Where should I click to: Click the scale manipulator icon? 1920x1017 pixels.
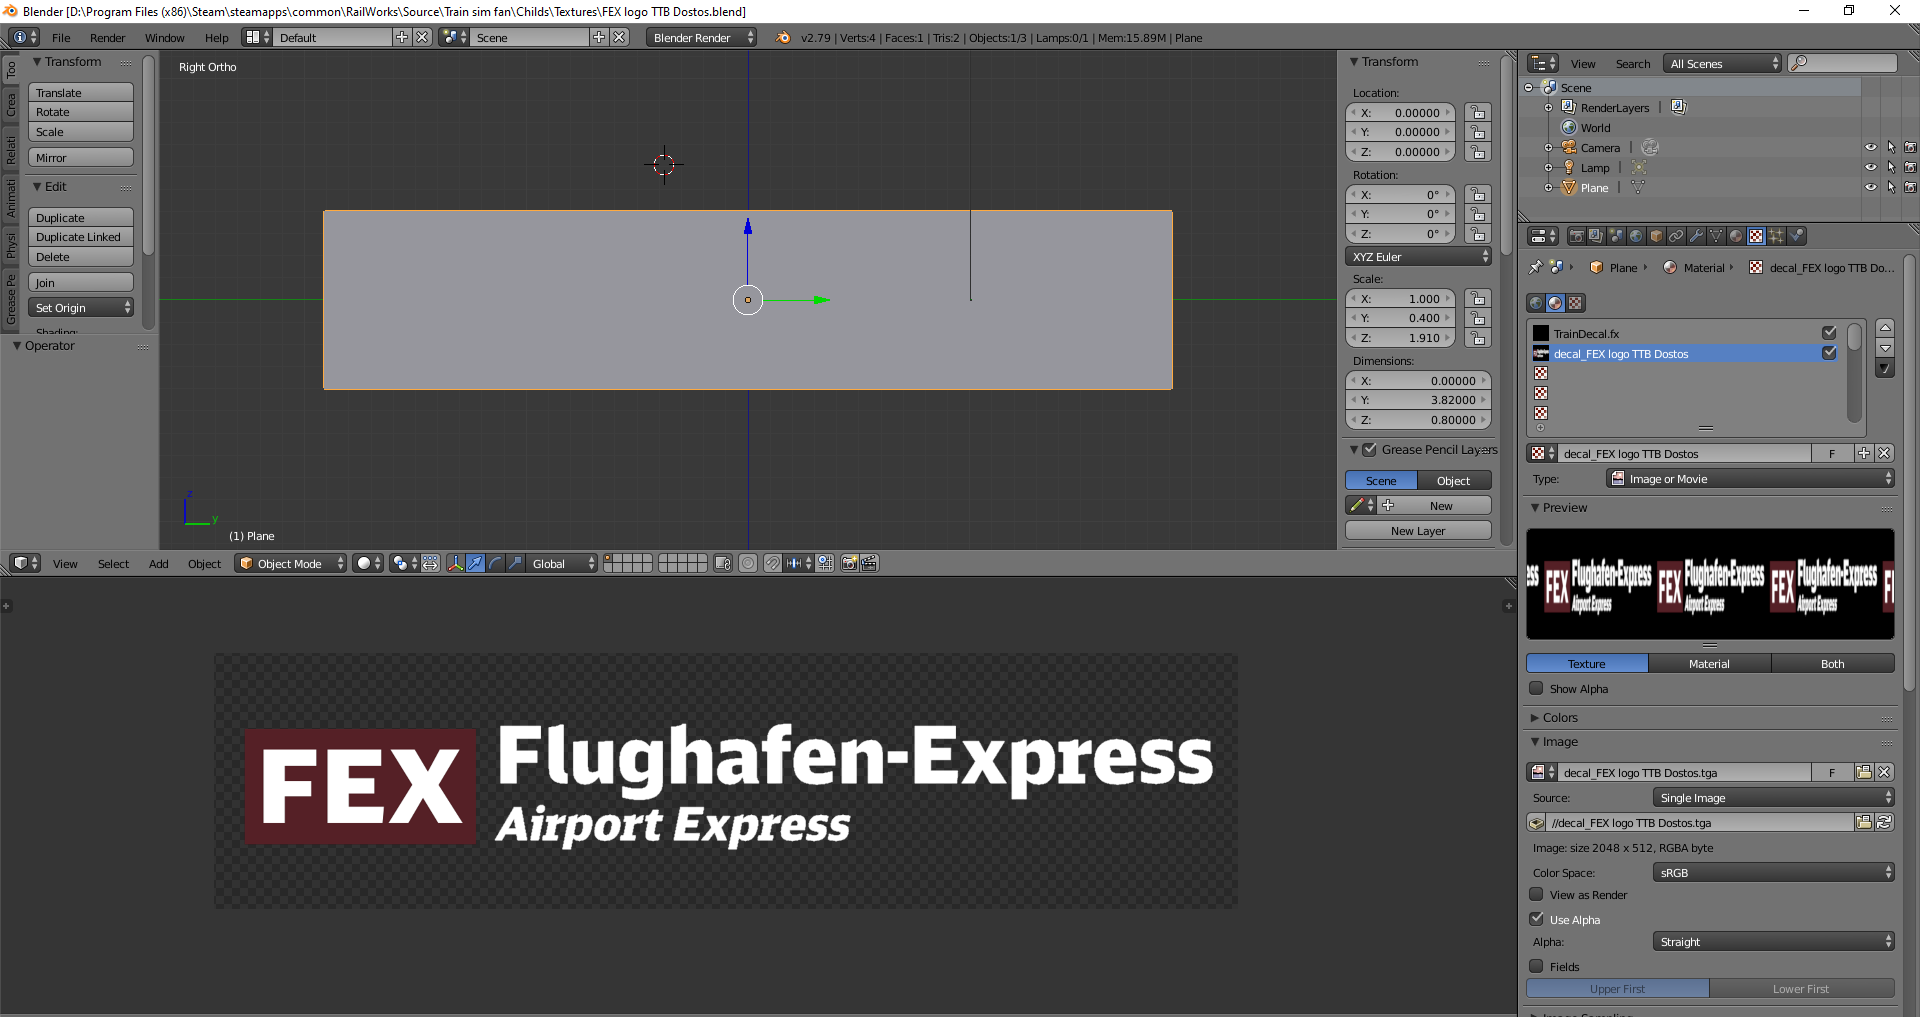tap(516, 563)
